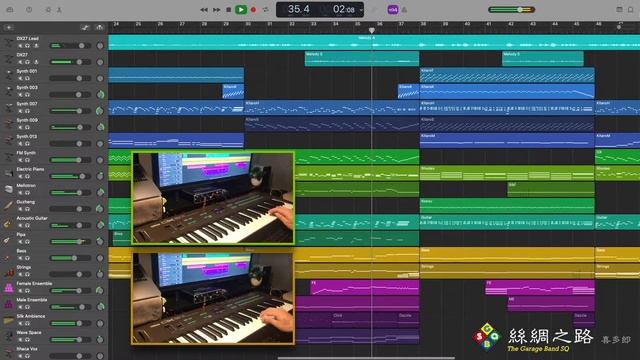Click the horizontal scrollbar at the bottom
The width and height of the screenshot is (640, 360).
[x=366, y=358]
